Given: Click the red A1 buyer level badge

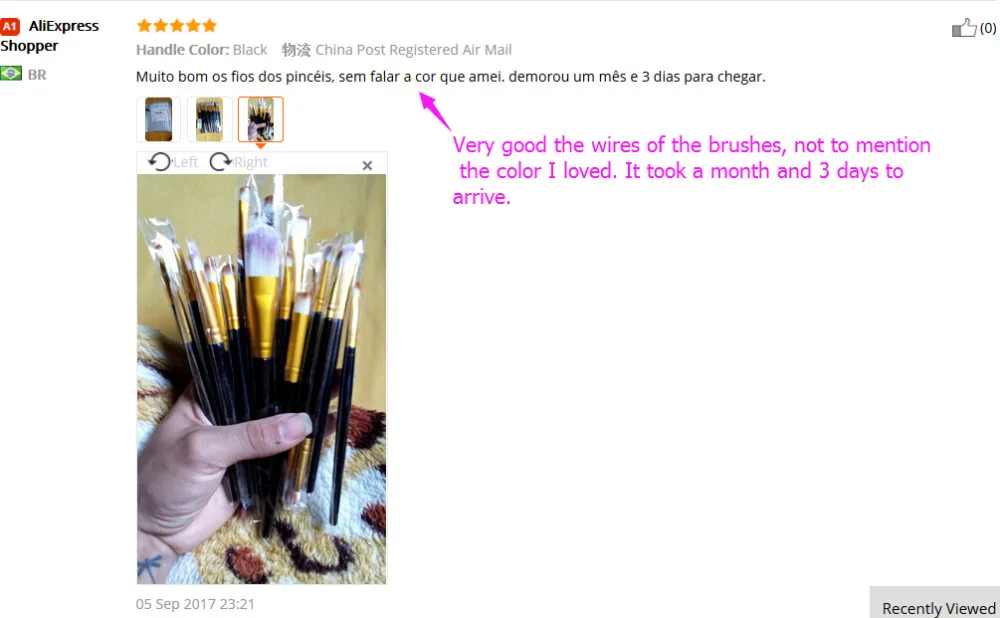Looking at the screenshot, I should (10, 26).
